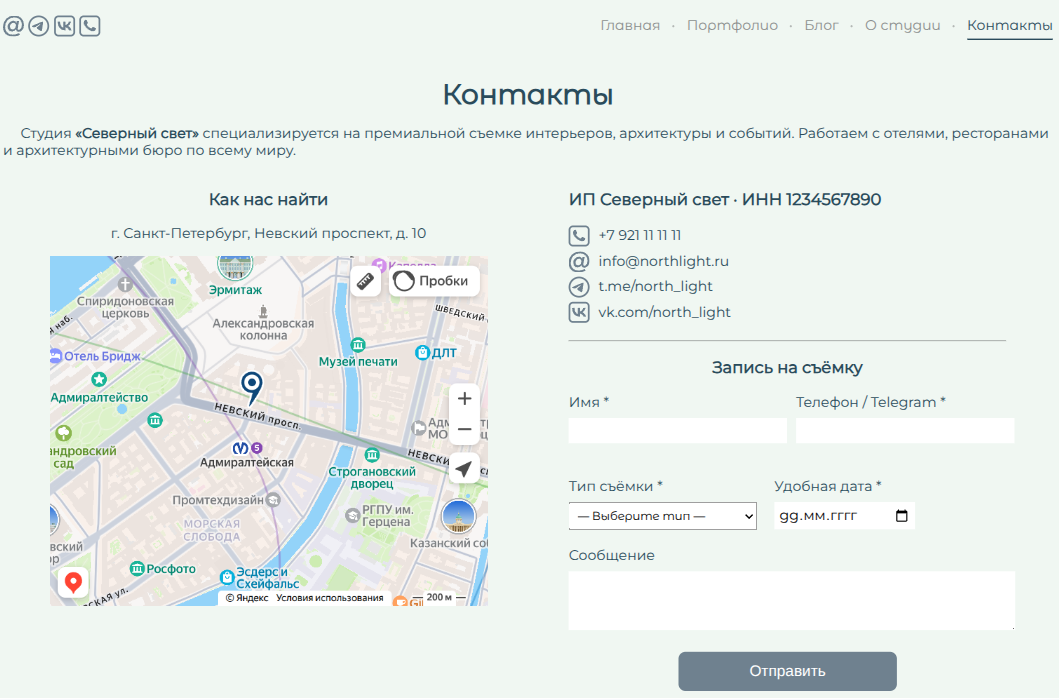
Task: Zoom out the map with minus button
Action: [x=465, y=429]
